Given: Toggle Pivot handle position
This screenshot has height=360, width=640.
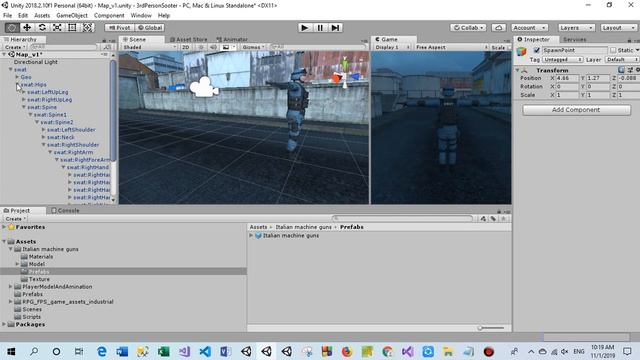Looking at the screenshot, I should [x=119, y=28].
